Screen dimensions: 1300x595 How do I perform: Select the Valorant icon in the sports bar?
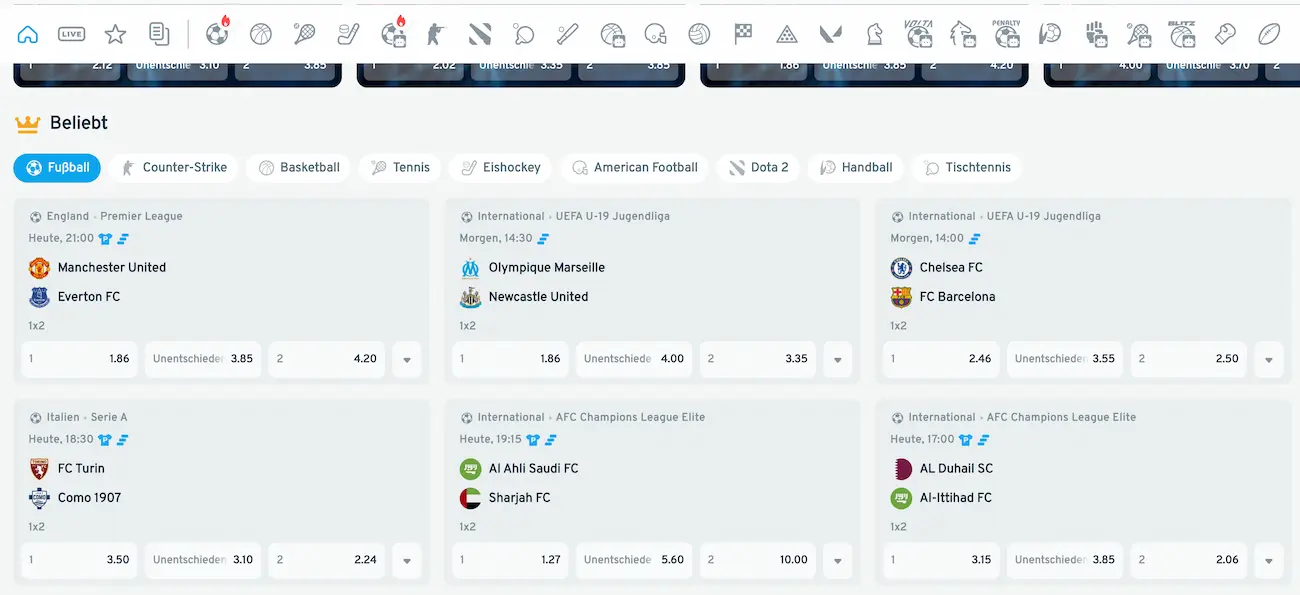click(830, 33)
